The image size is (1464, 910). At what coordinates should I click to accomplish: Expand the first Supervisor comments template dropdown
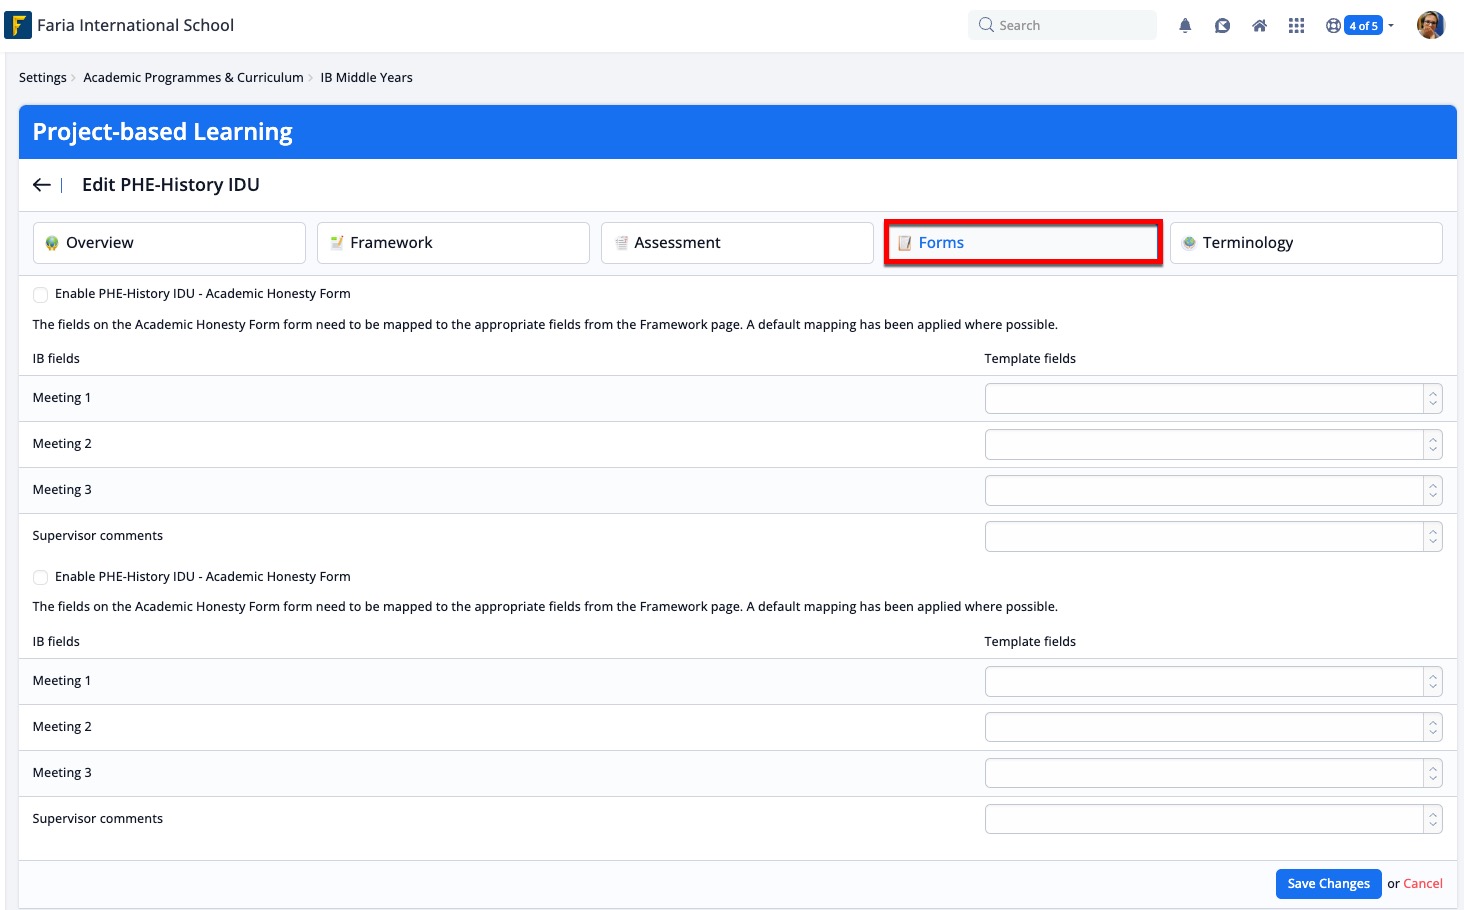click(1212, 536)
